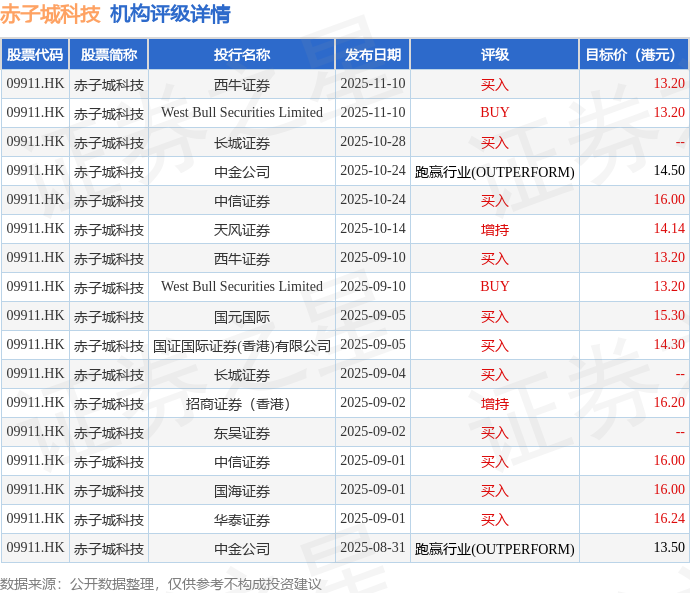Select the 国元国际 cell
Viewport: 690px width, 593px height.
tap(242, 317)
